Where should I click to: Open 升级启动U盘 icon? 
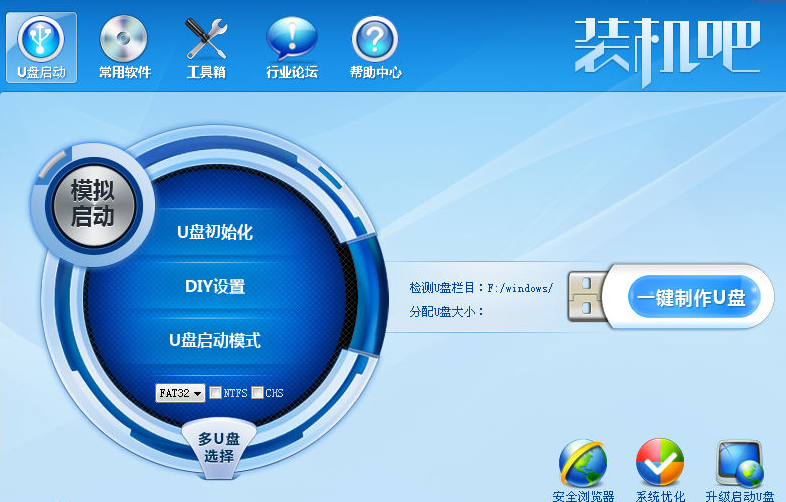(740, 471)
